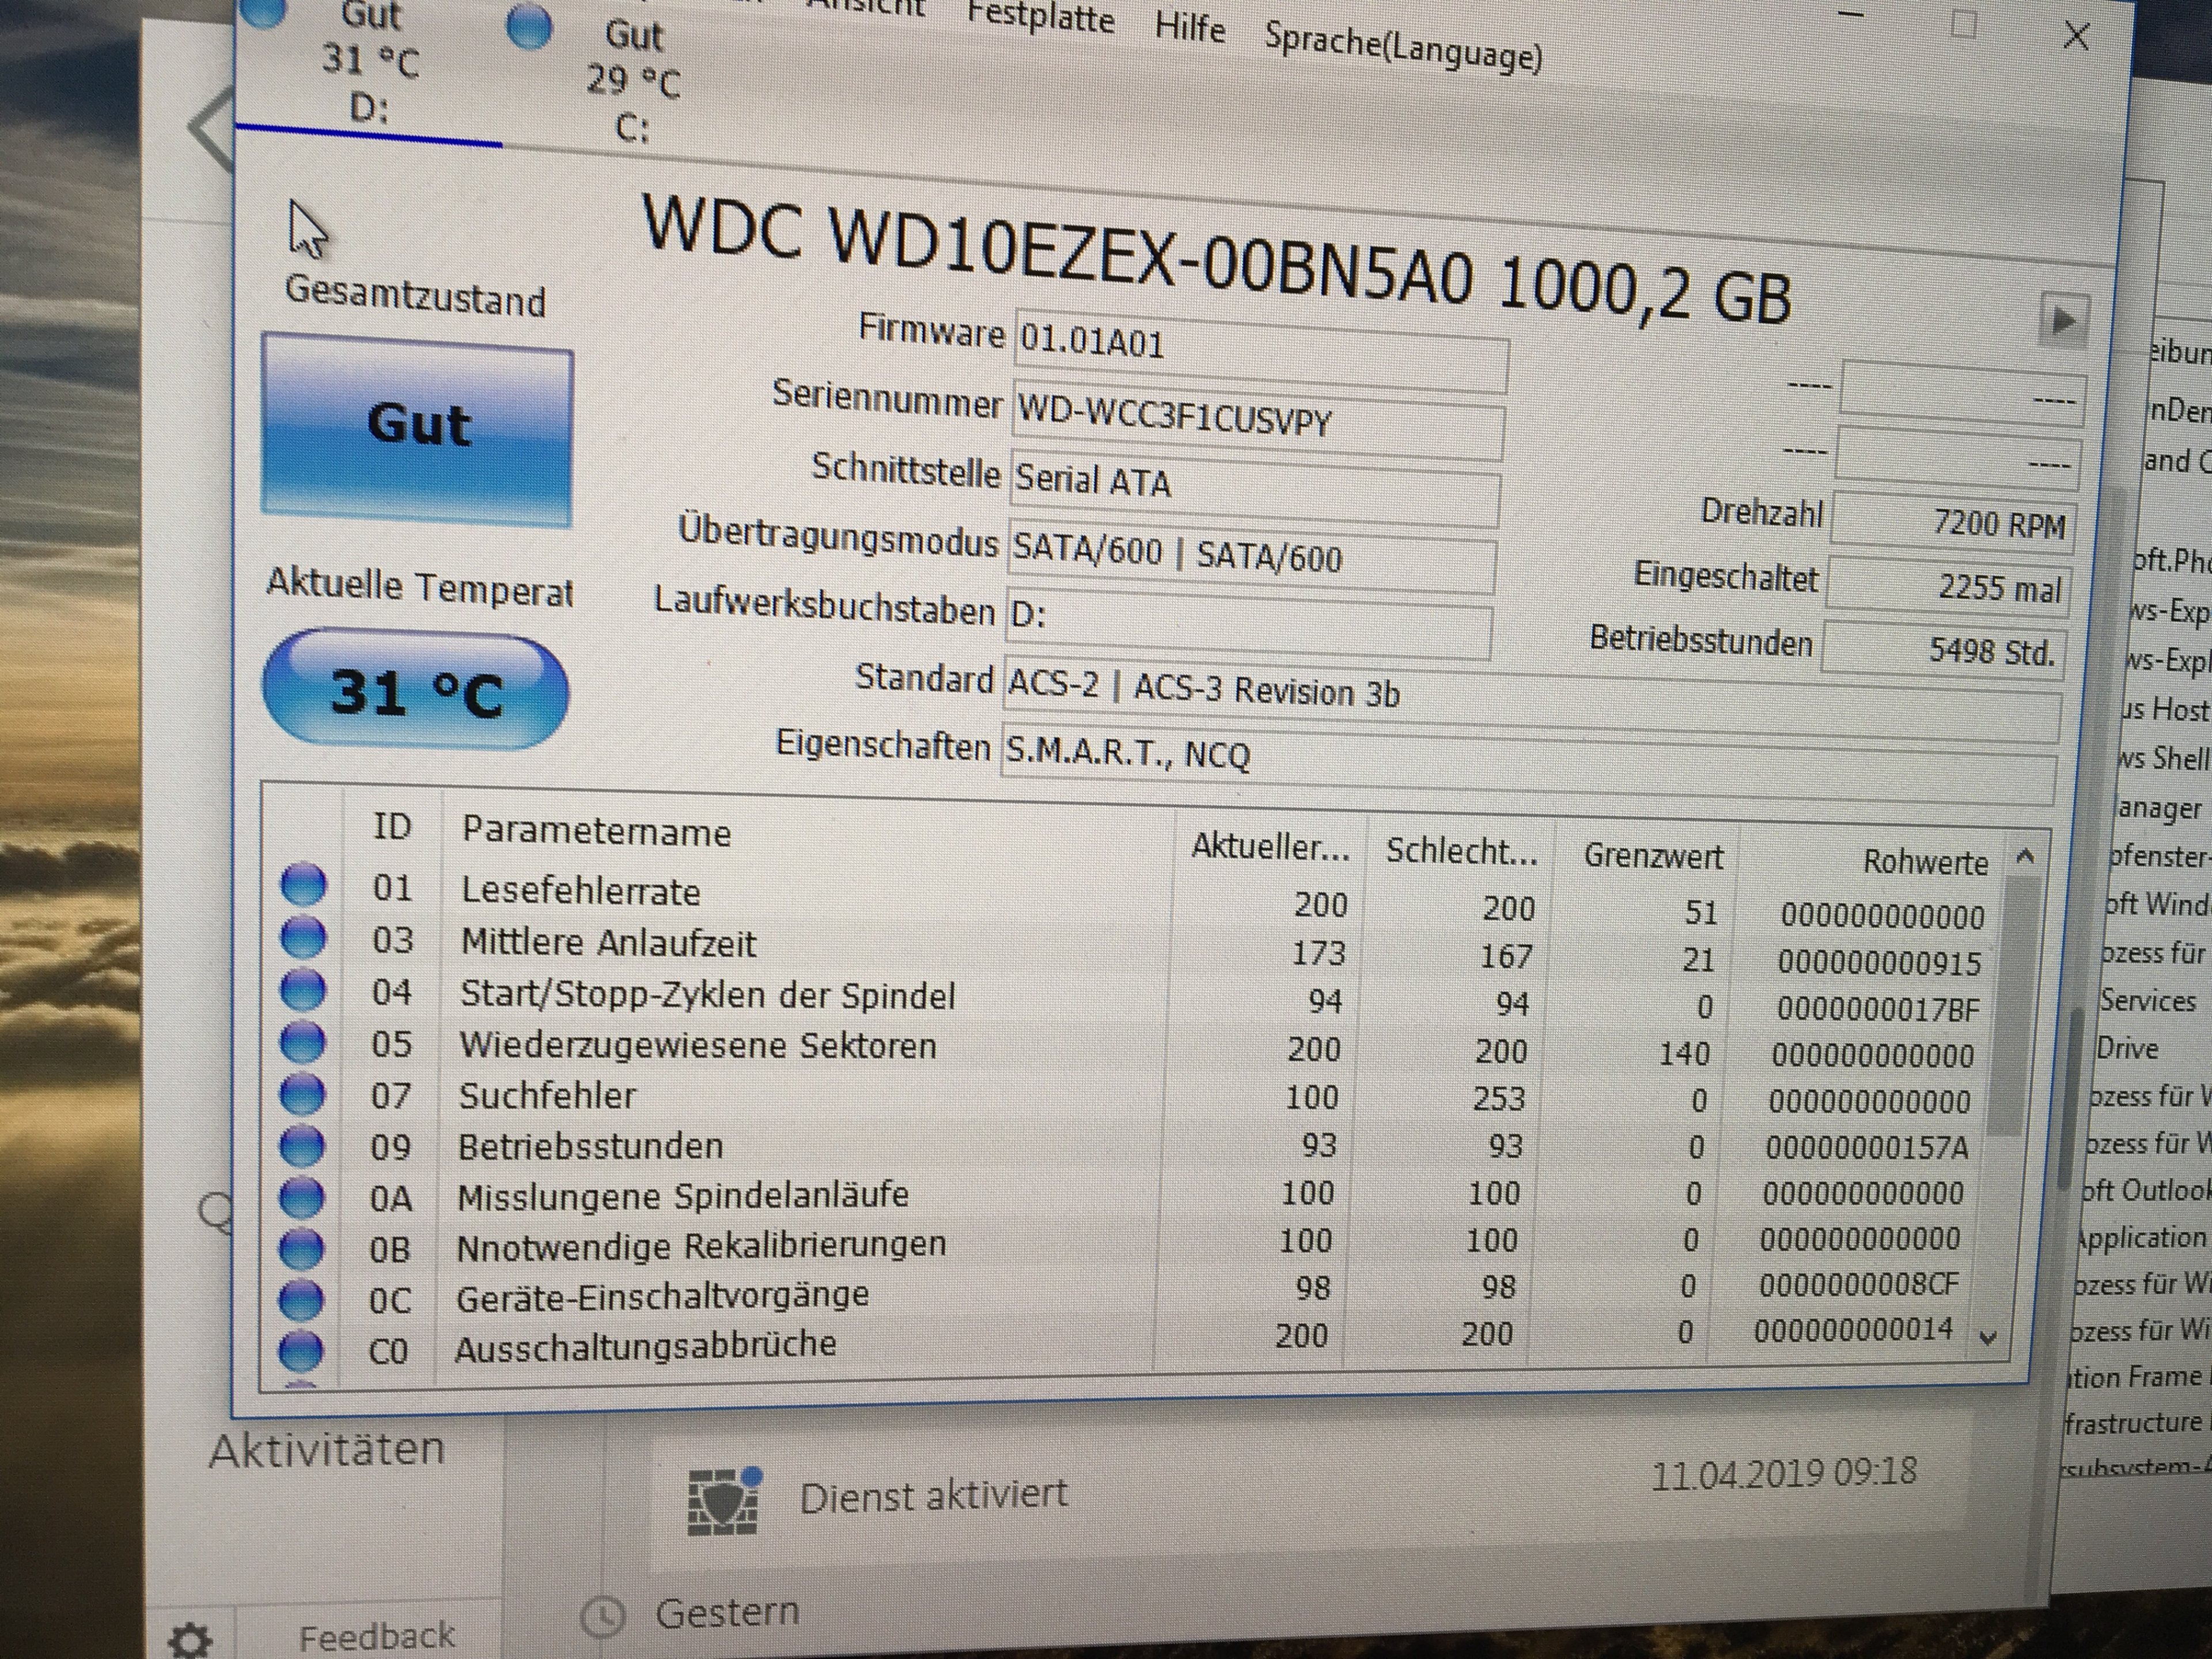Image resolution: width=2212 pixels, height=1659 pixels.
Task: Open the Feedback link
Action: [376, 1637]
